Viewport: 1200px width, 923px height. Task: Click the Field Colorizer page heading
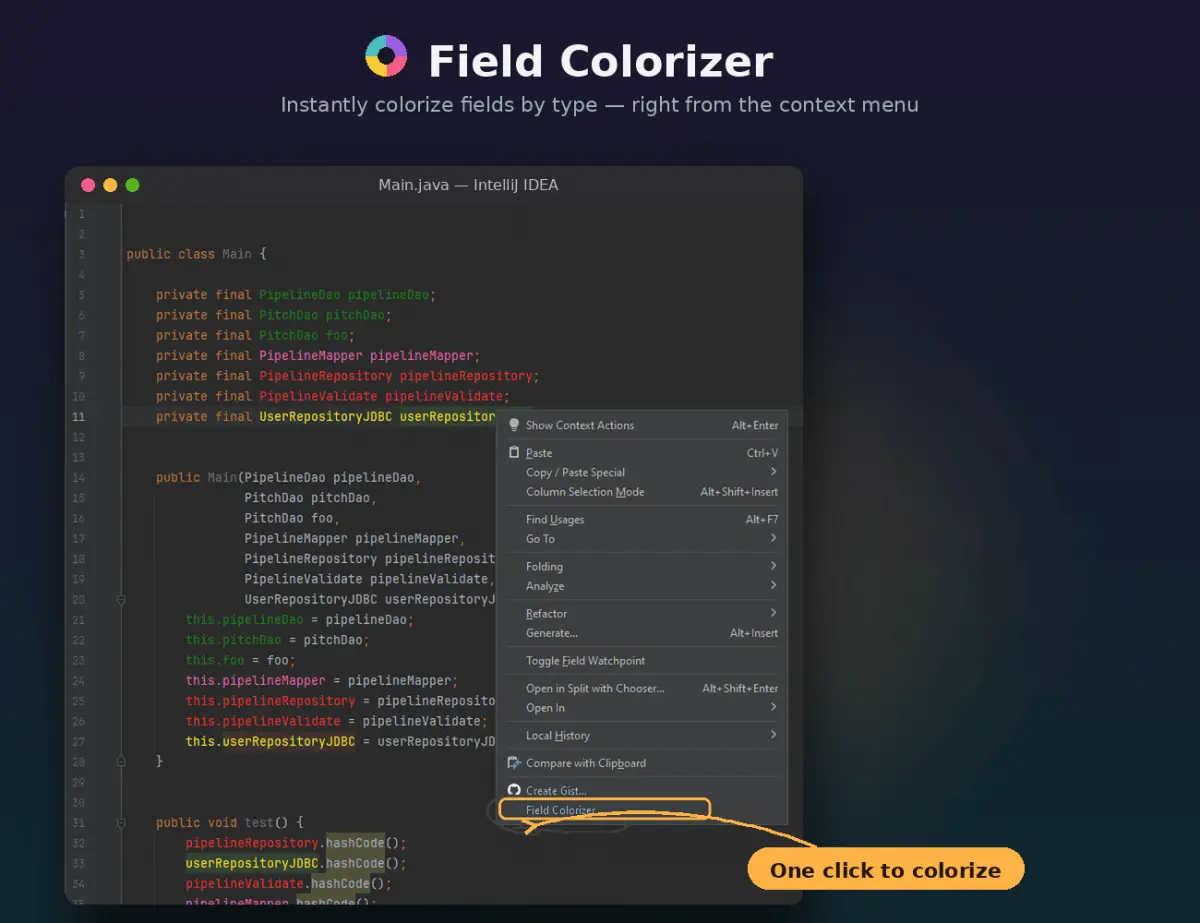pyautogui.click(x=600, y=61)
